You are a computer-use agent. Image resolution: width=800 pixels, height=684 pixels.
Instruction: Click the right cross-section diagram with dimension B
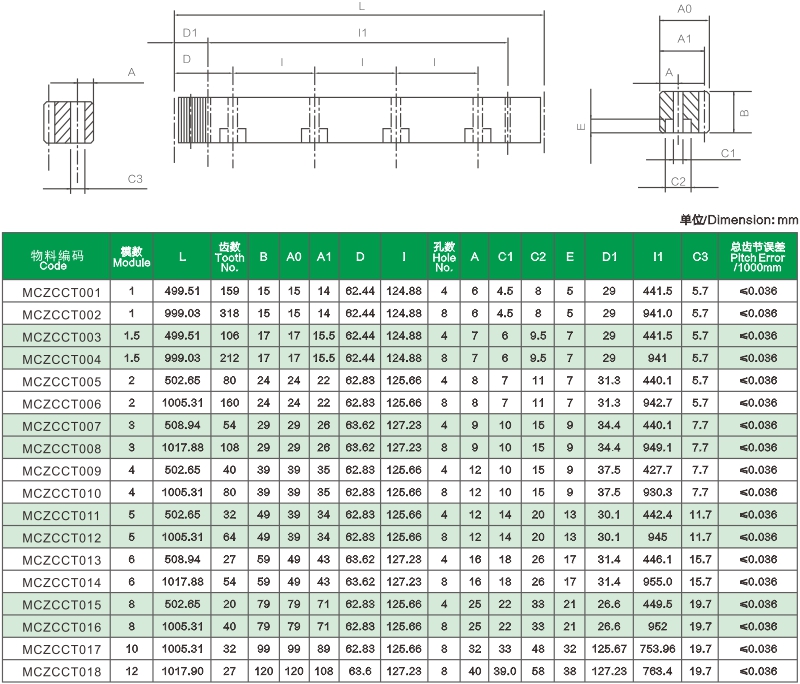click(684, 112)
